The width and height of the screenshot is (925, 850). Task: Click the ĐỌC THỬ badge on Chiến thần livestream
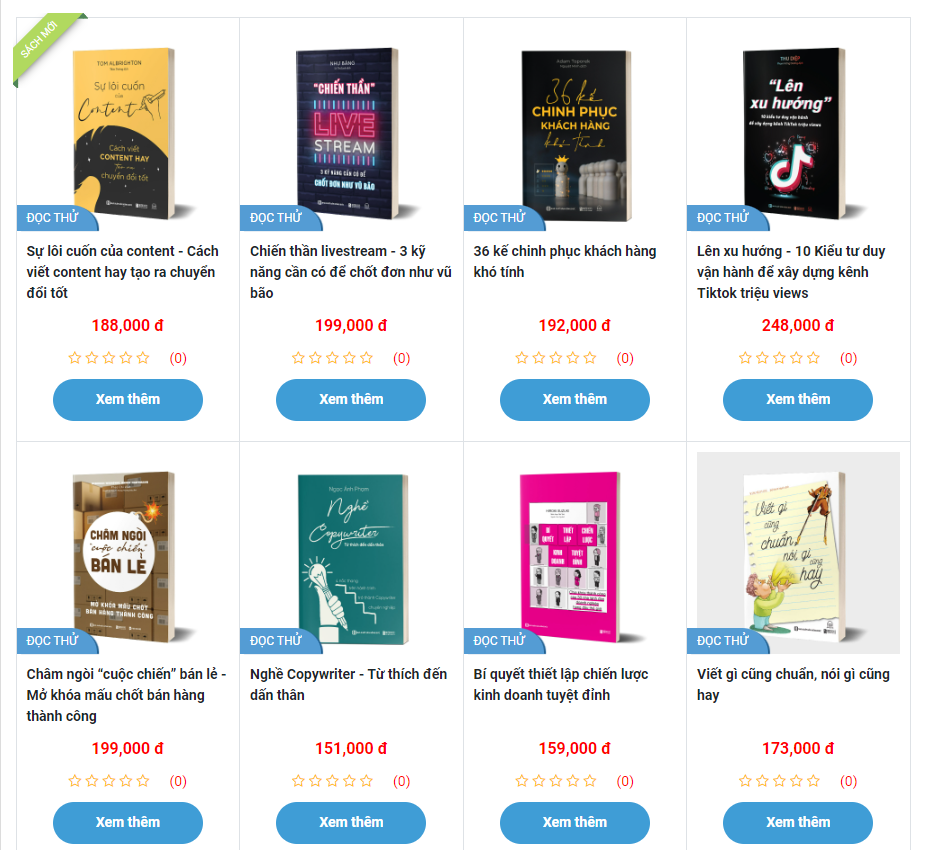click(x=276, y=218)
